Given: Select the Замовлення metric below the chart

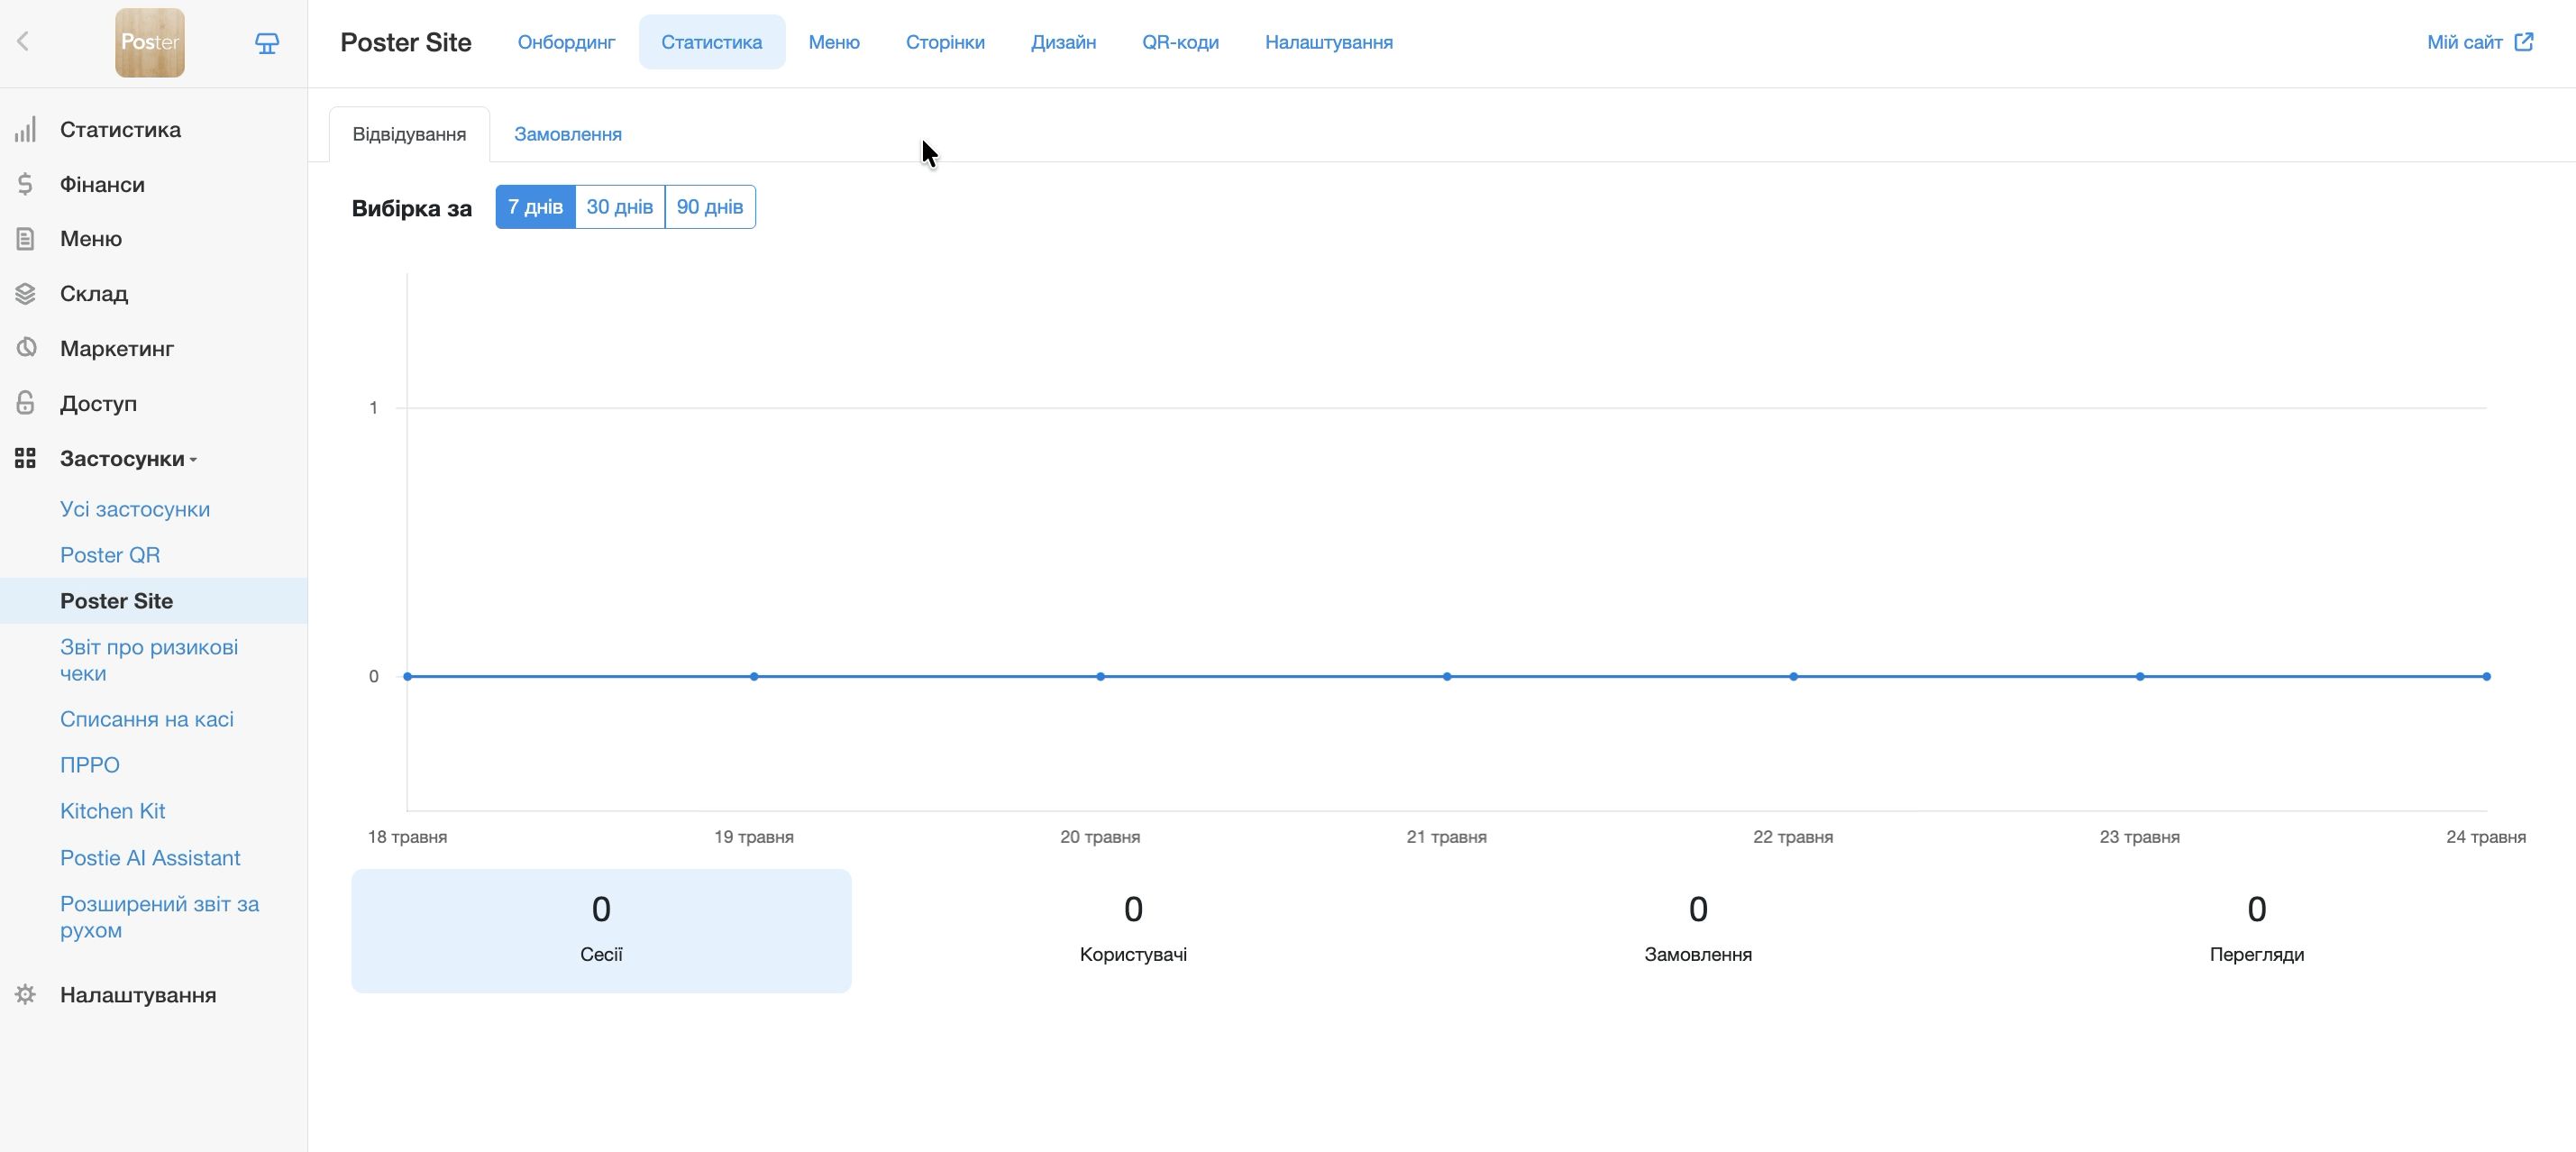Looking at the screenshot, I should point(1698,931).
